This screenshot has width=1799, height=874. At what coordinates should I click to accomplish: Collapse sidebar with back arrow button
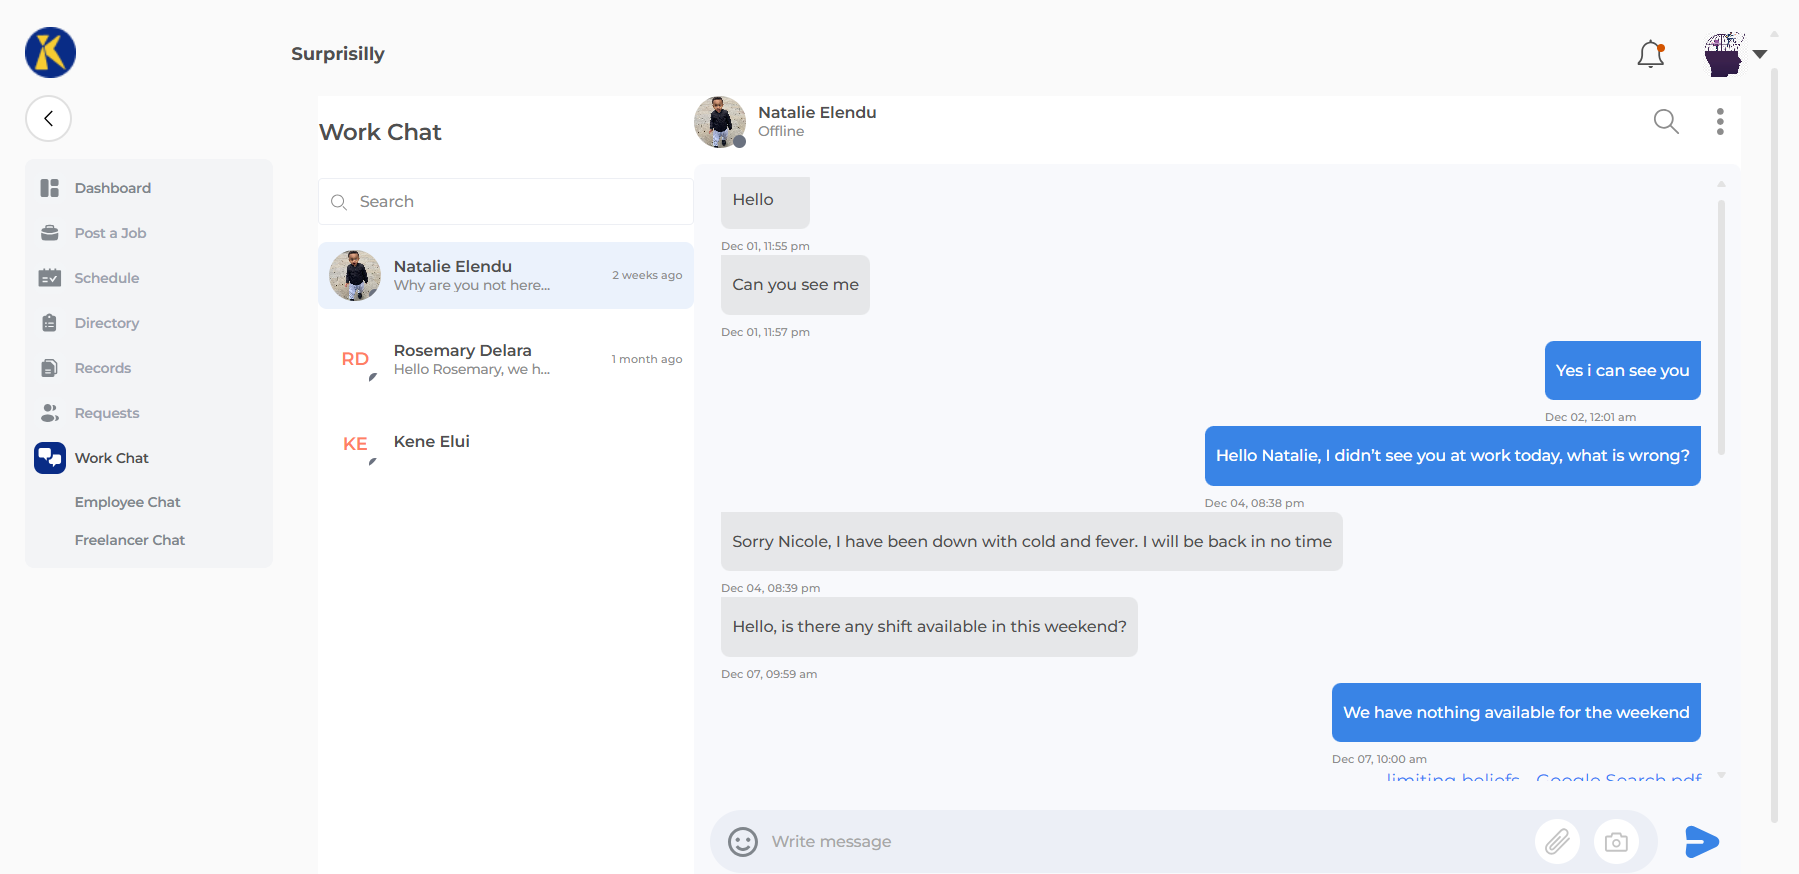[48, 118]
